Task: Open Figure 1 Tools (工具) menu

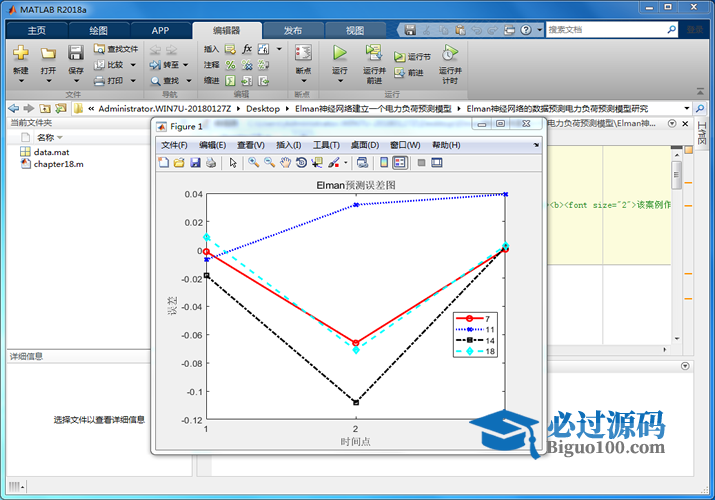Action: tap(326, 145)
